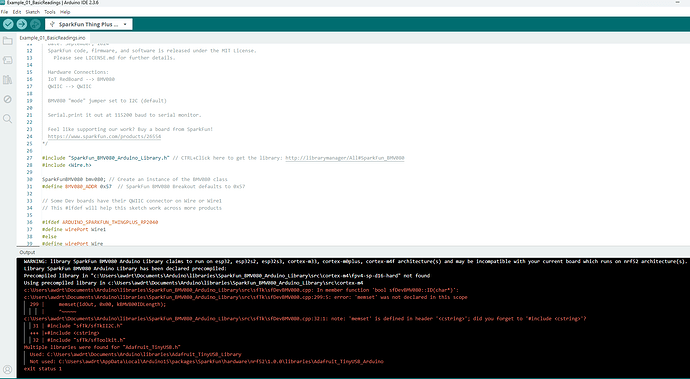The width and height of the screenshot is (690, 379).
Task: Click the 'Using precompiled library' output line
Action: coord(194,283)
